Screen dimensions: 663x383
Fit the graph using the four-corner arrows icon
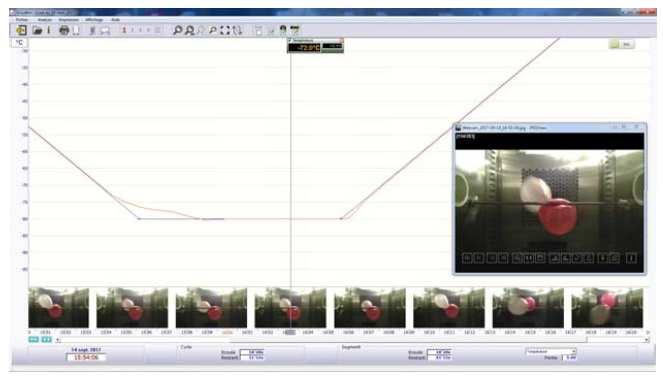[x=225, y=30]
